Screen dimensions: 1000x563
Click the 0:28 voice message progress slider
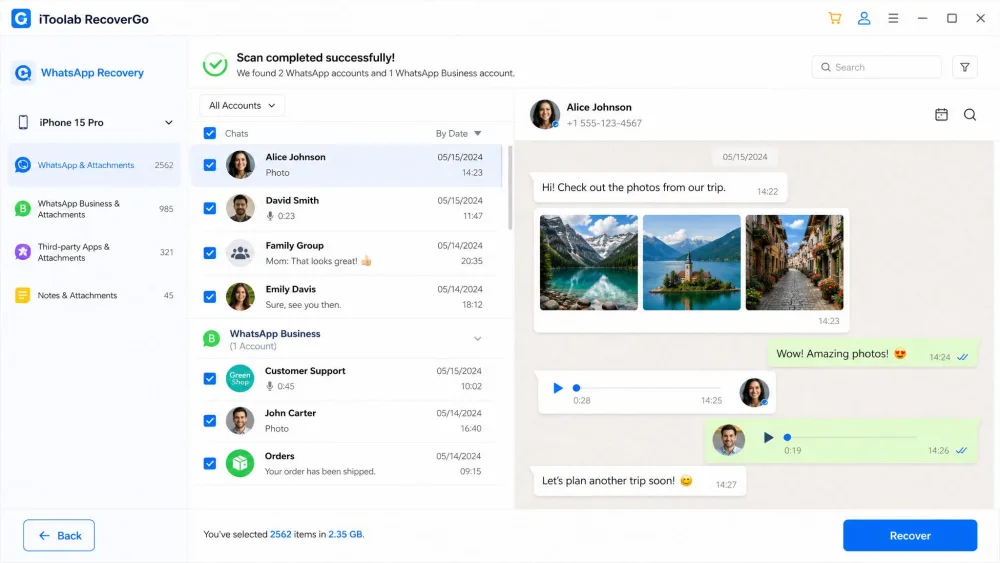click(x=648, y=388)
